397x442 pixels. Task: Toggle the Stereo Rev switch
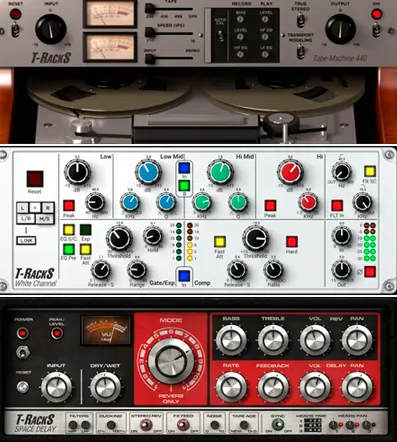tap(146, 425)
